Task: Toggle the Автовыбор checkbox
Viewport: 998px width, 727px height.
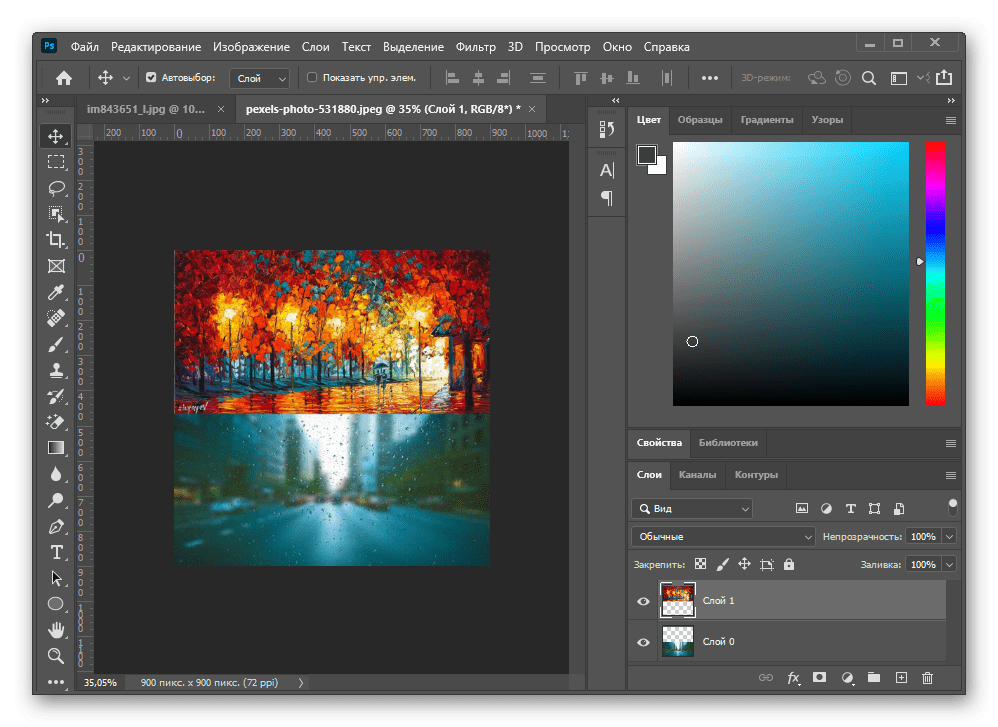Action: point(151,78)
